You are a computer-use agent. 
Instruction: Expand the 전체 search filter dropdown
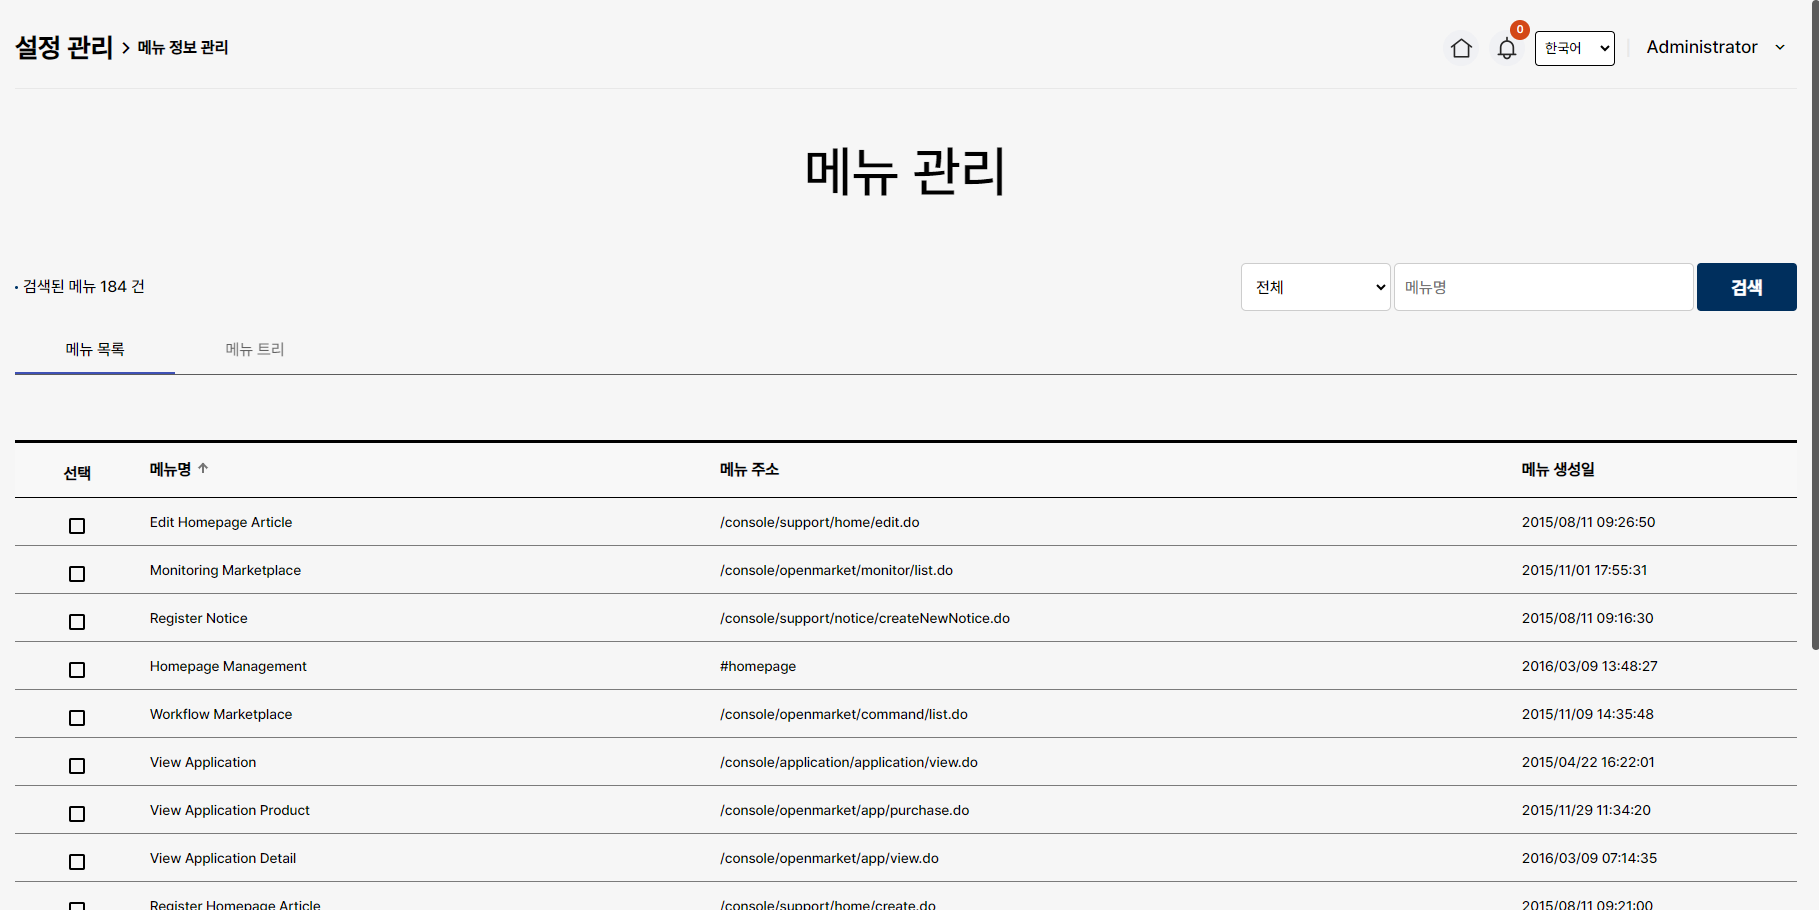point(1315,287)
